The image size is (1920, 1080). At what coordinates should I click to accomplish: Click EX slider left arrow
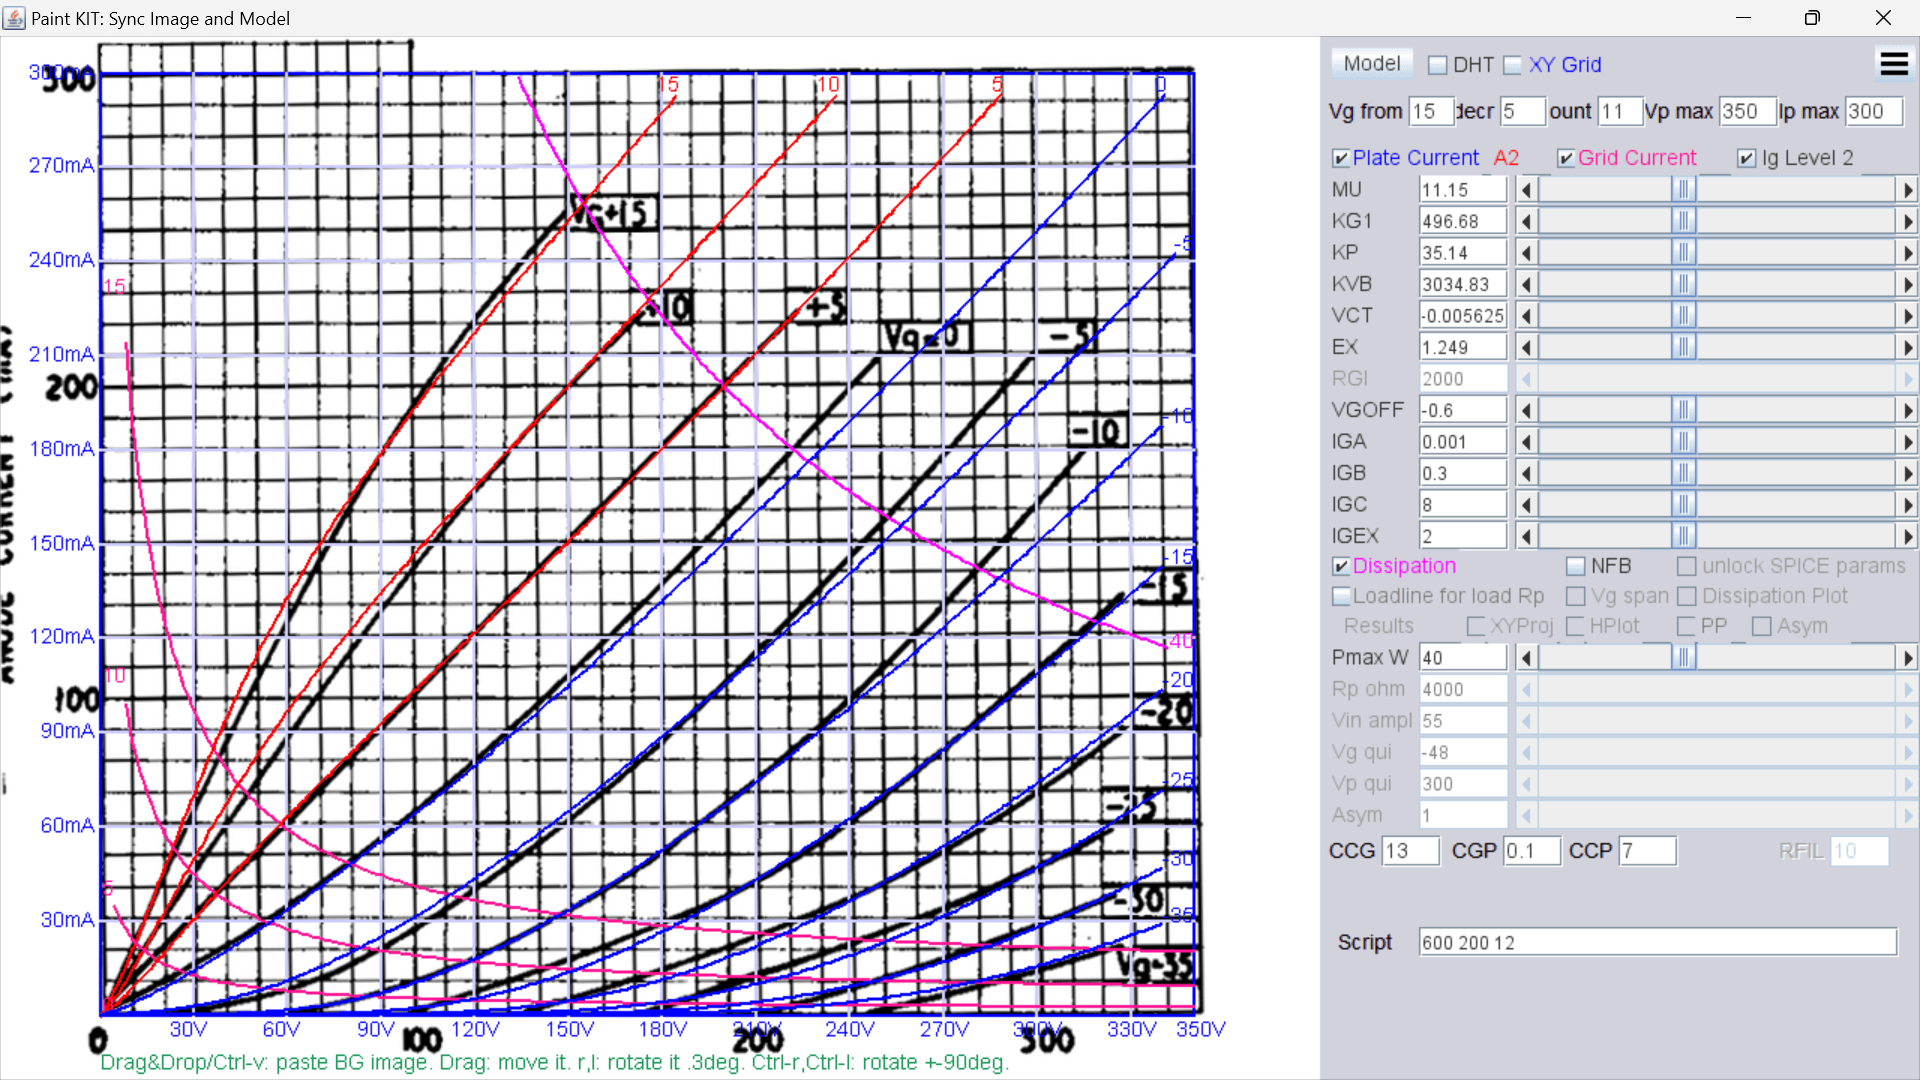click(1526, 347)
